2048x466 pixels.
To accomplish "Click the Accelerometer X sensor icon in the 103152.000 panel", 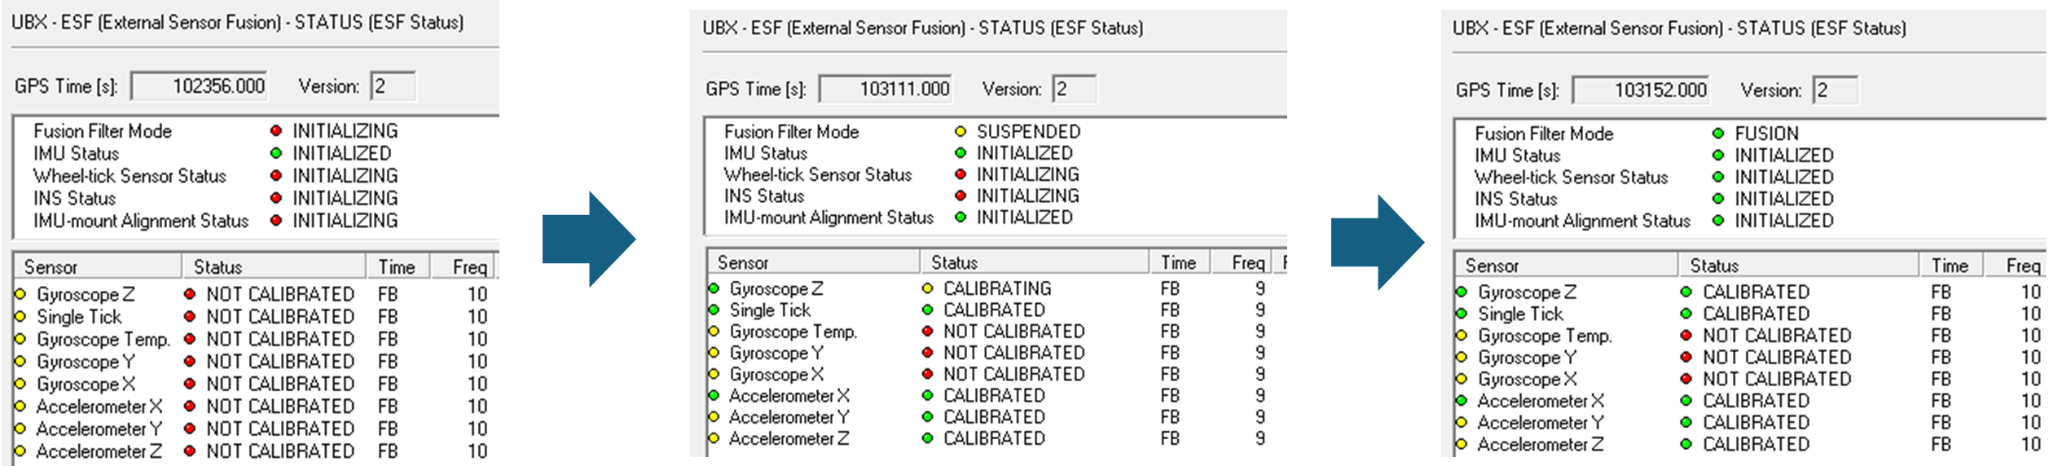I will (x=1462, y=401).
